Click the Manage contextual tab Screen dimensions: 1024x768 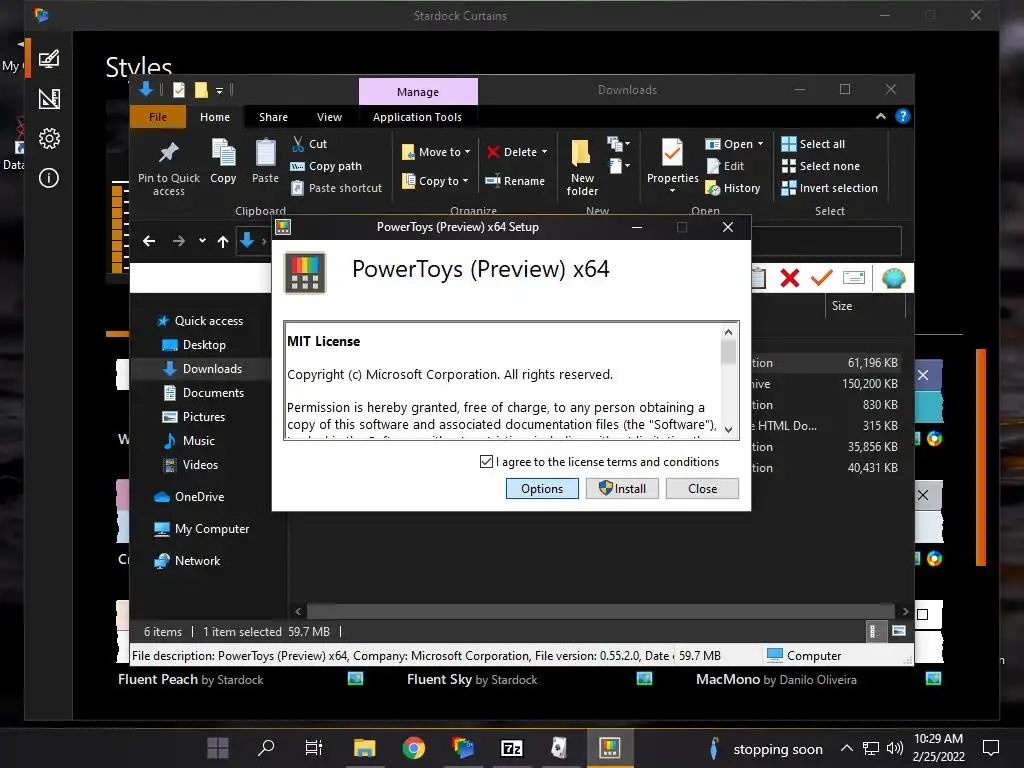418,92
